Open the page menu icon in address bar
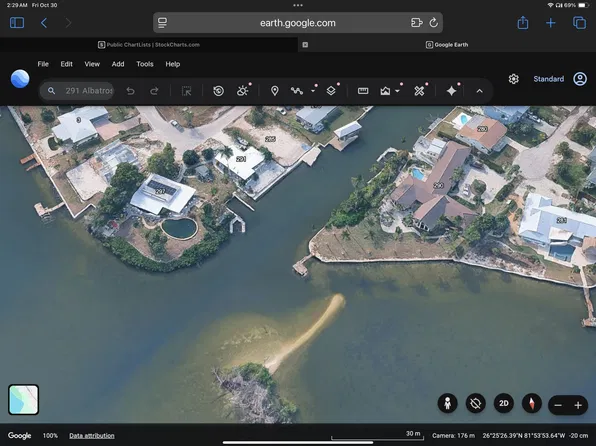This screenshot has width=596, height=446. pyautogui.click(x=162, y=23)
